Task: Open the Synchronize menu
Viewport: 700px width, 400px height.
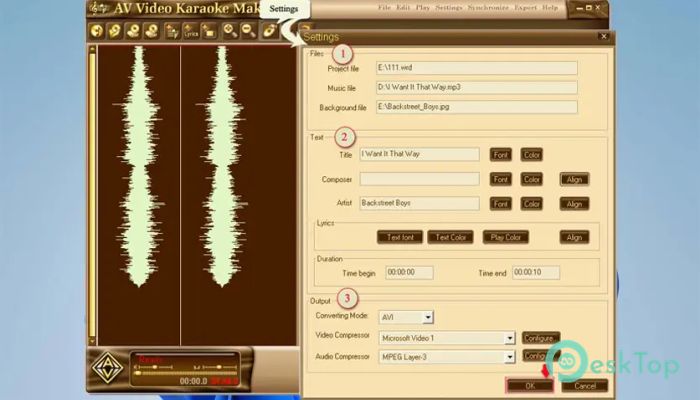Action: point(488,8)
